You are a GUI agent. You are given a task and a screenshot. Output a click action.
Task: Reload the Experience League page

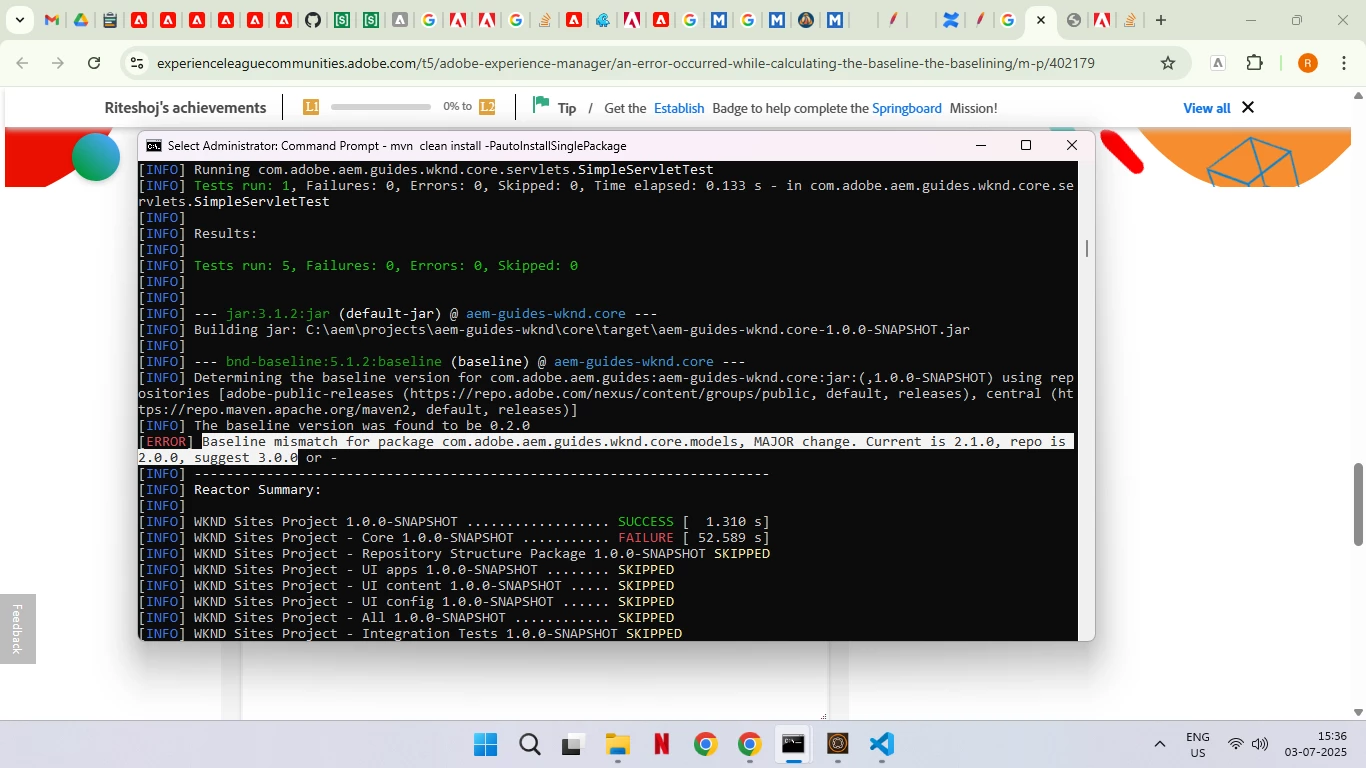click(94, 63)
